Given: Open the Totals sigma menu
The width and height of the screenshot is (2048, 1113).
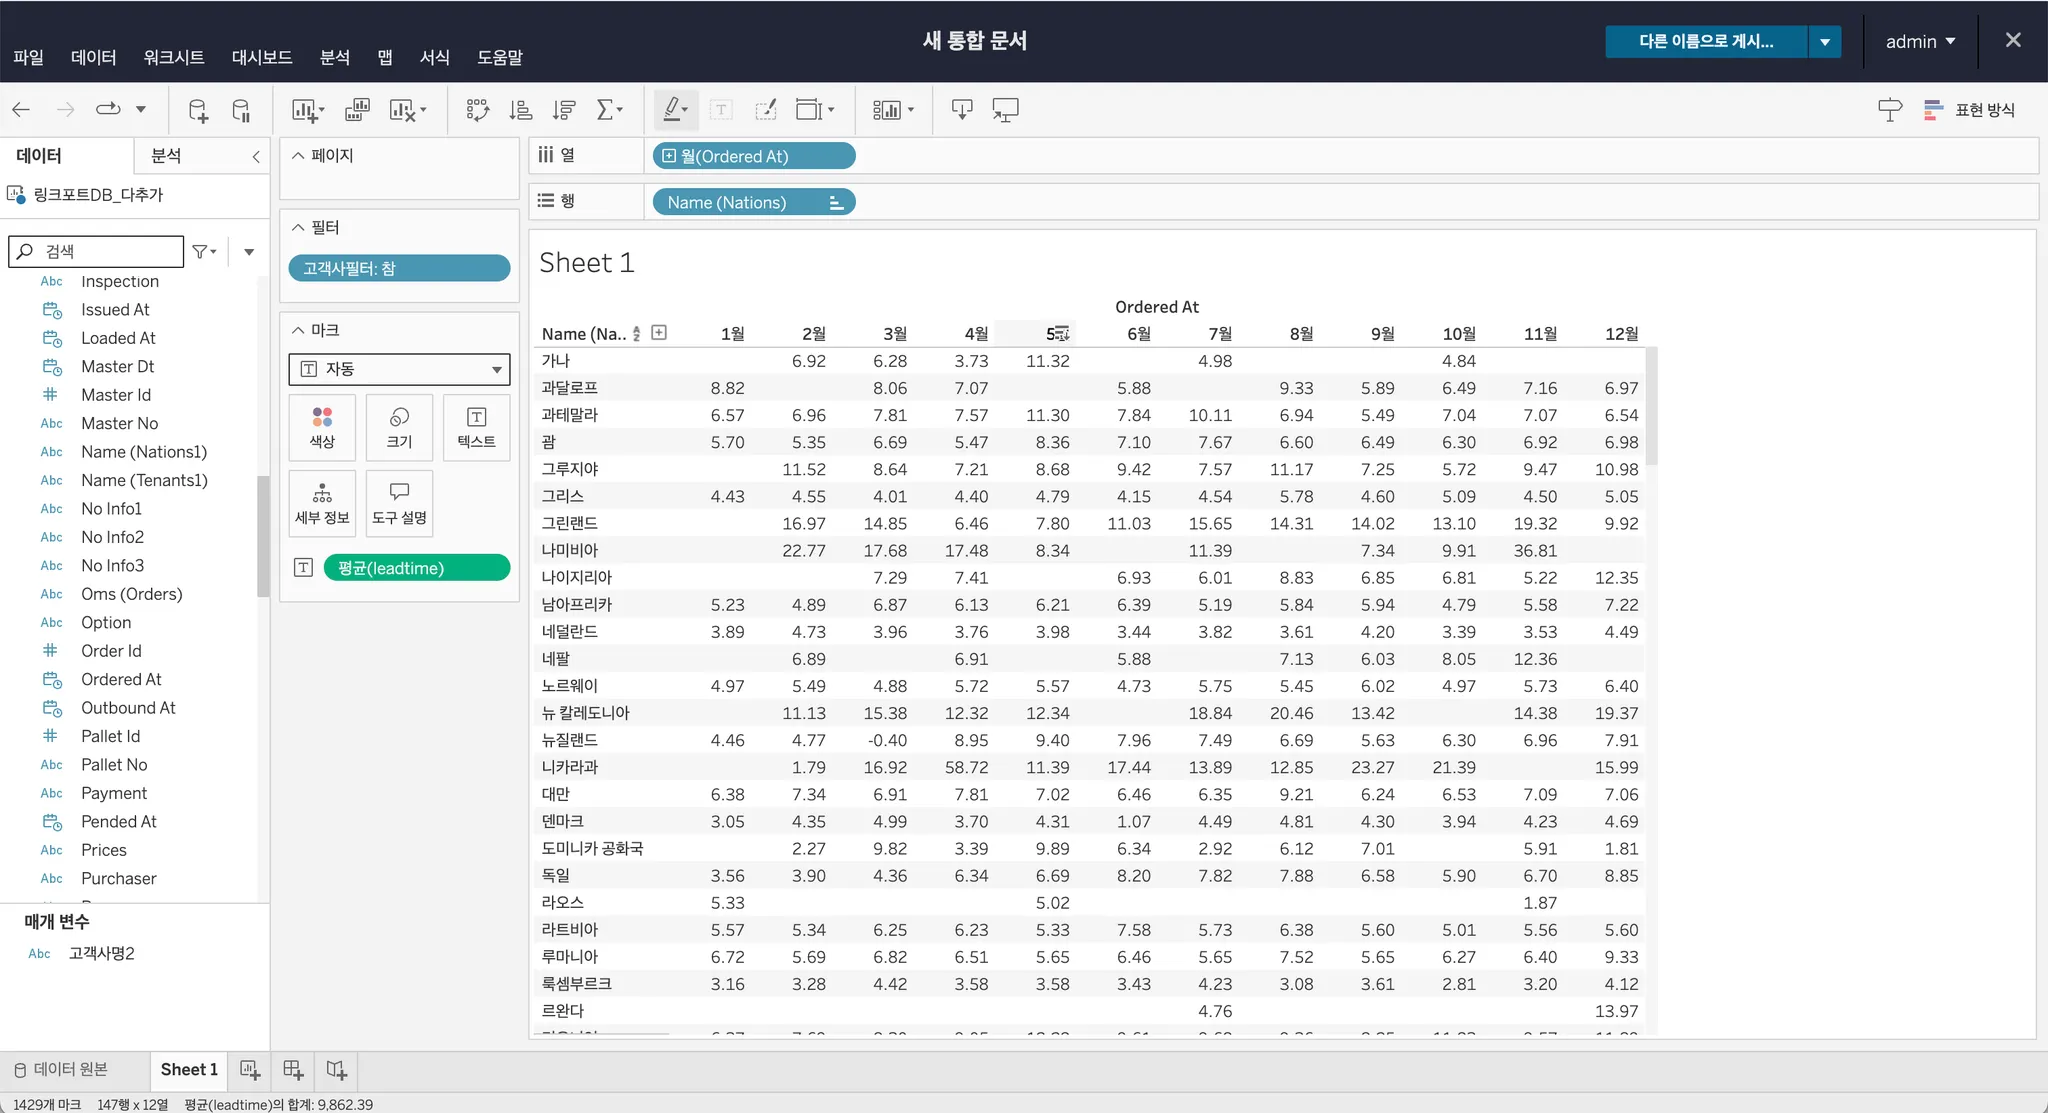Looking at the screenshot, I should [x=608, y=110].
